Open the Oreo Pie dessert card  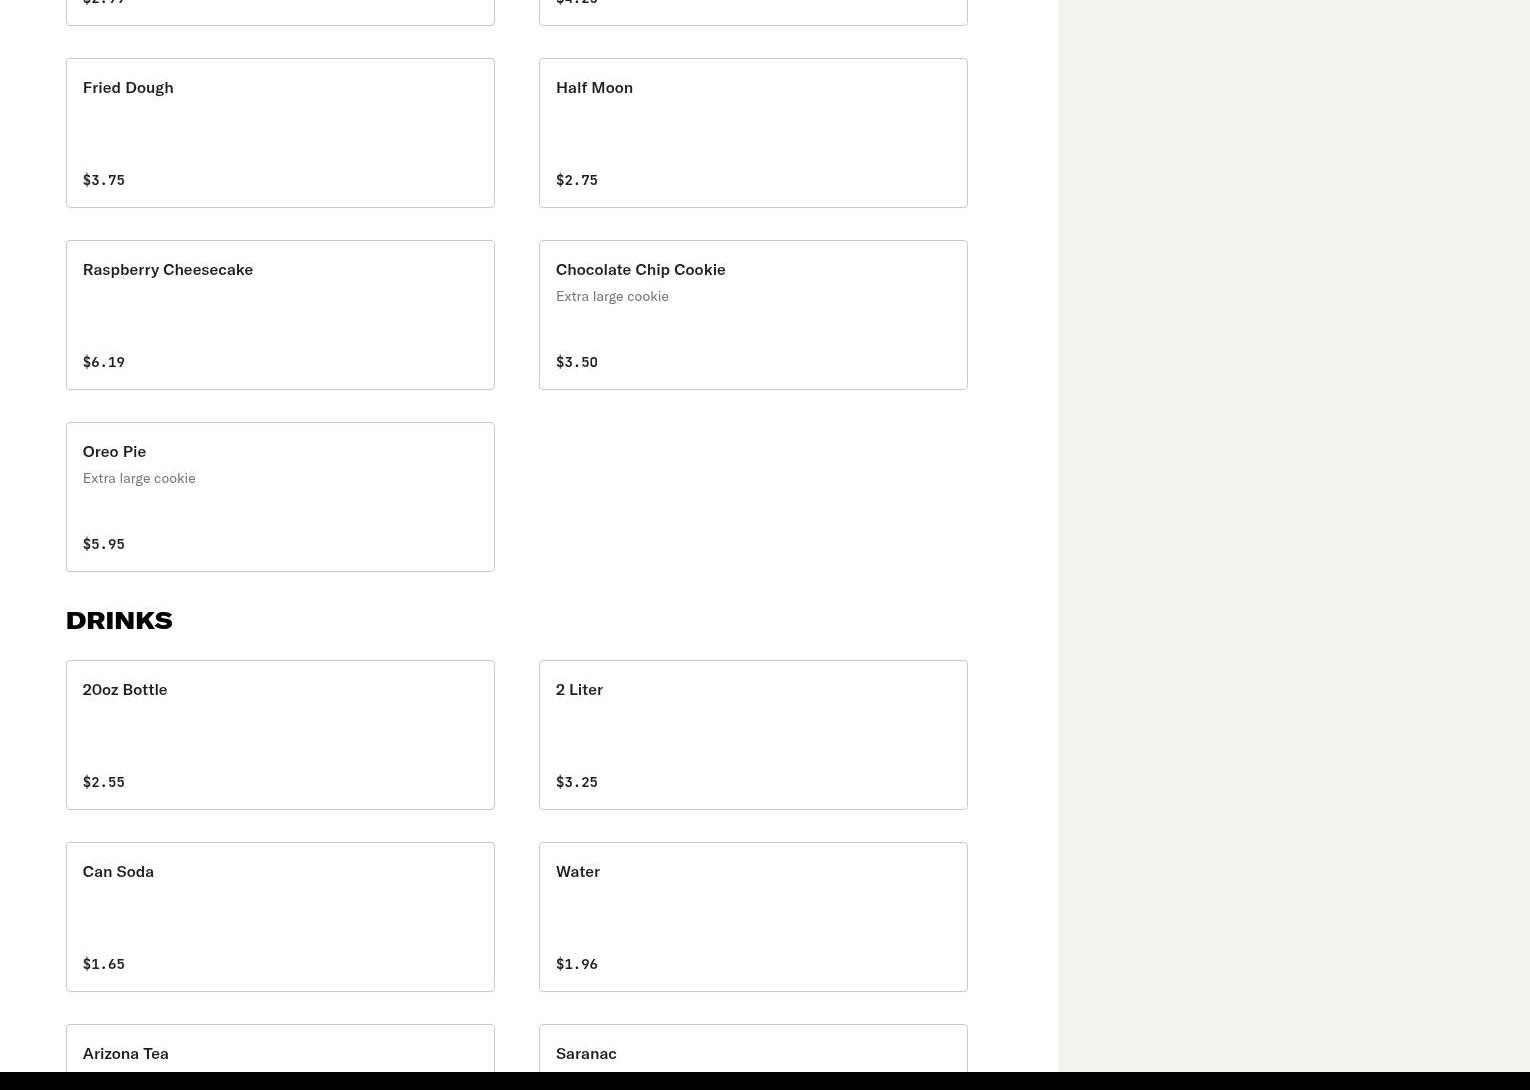(x=280, y=497)
